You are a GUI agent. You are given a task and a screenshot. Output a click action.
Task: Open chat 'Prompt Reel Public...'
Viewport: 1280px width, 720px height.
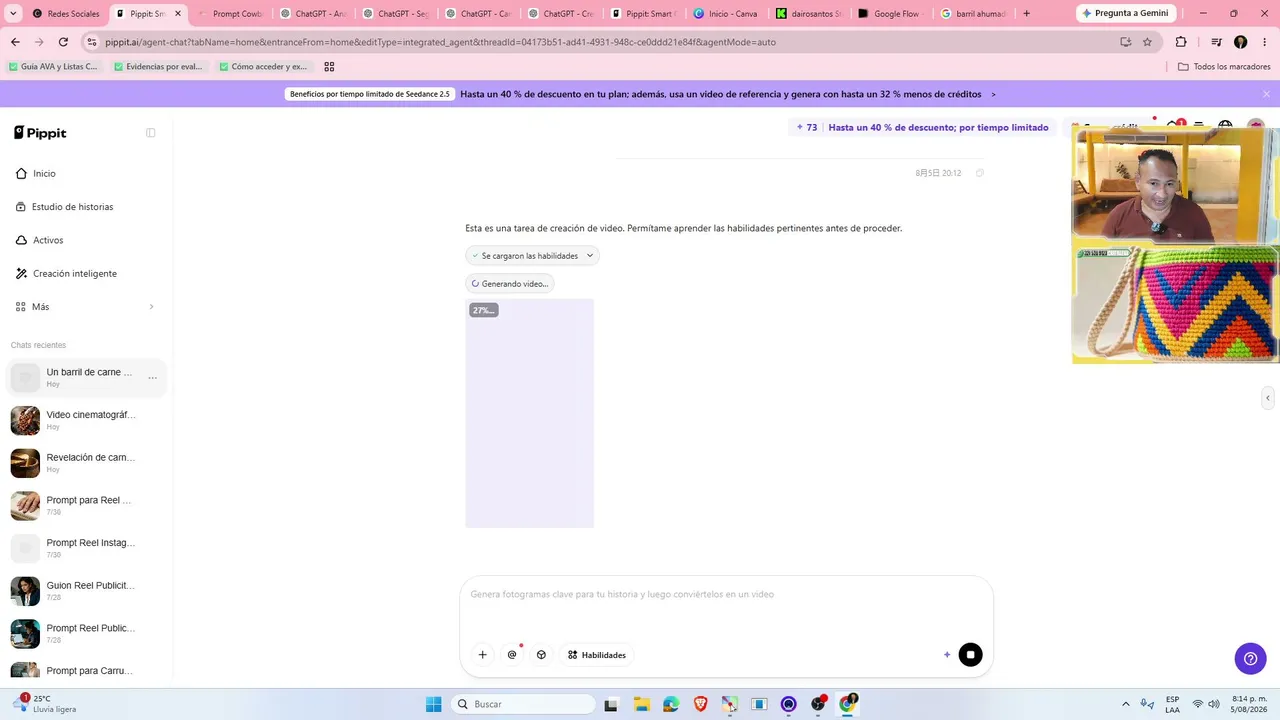click(x=85, y=634)
